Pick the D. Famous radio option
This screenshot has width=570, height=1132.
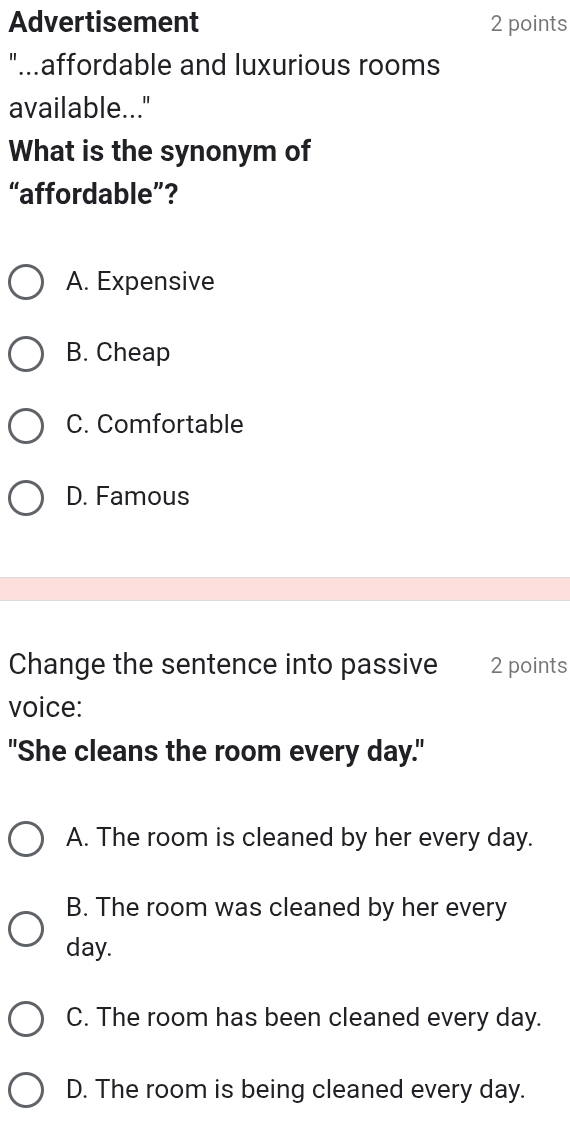25,498
